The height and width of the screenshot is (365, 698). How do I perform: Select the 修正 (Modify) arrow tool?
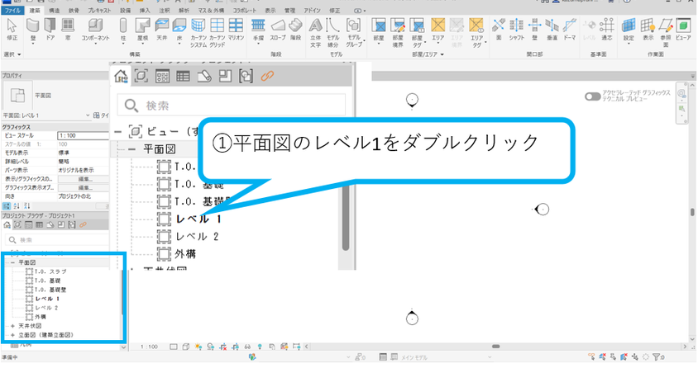[12, 29]
